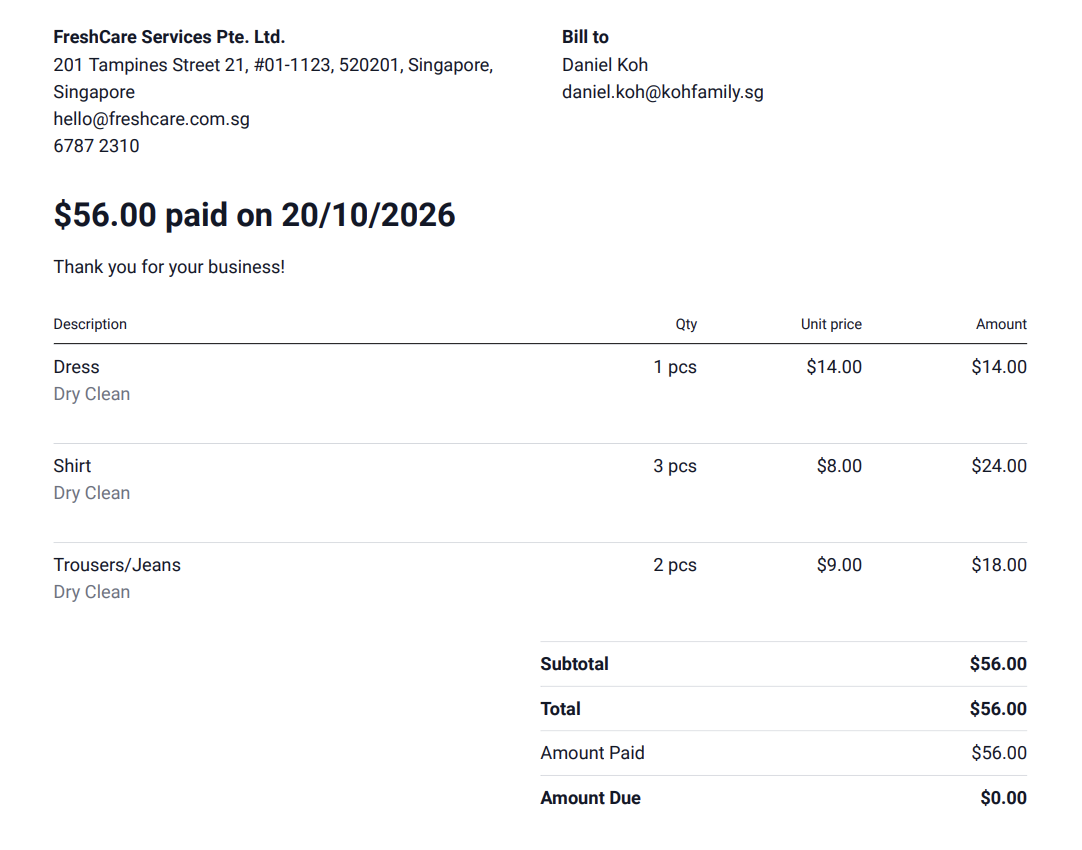Select the Dress item description
1082x850 pixels.
click(77, 367)
